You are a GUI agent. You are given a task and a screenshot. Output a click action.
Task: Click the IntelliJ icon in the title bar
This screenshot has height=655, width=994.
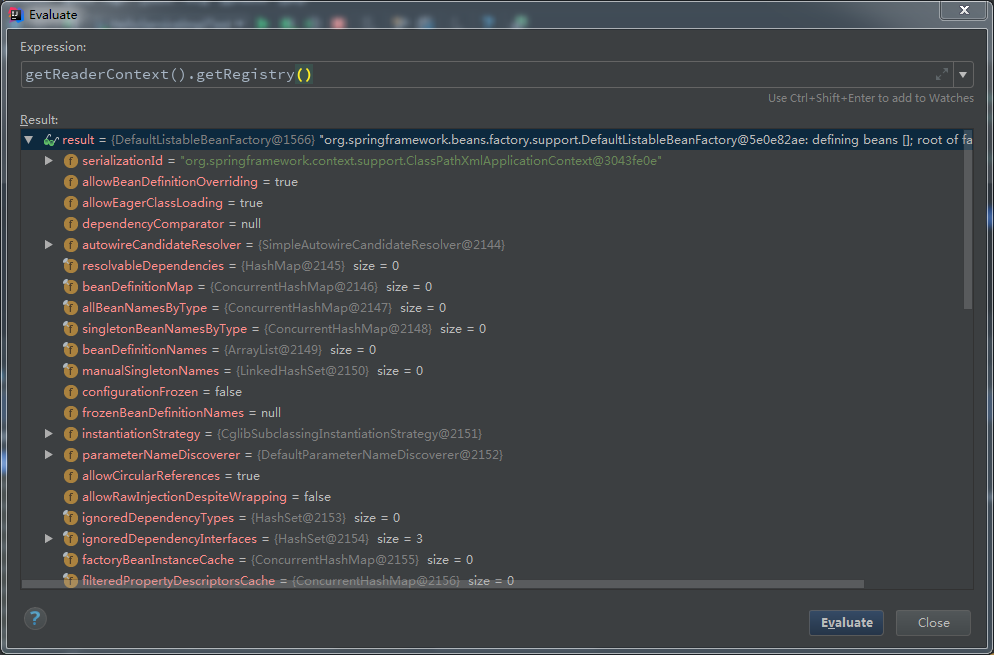(x=16, y=14)
